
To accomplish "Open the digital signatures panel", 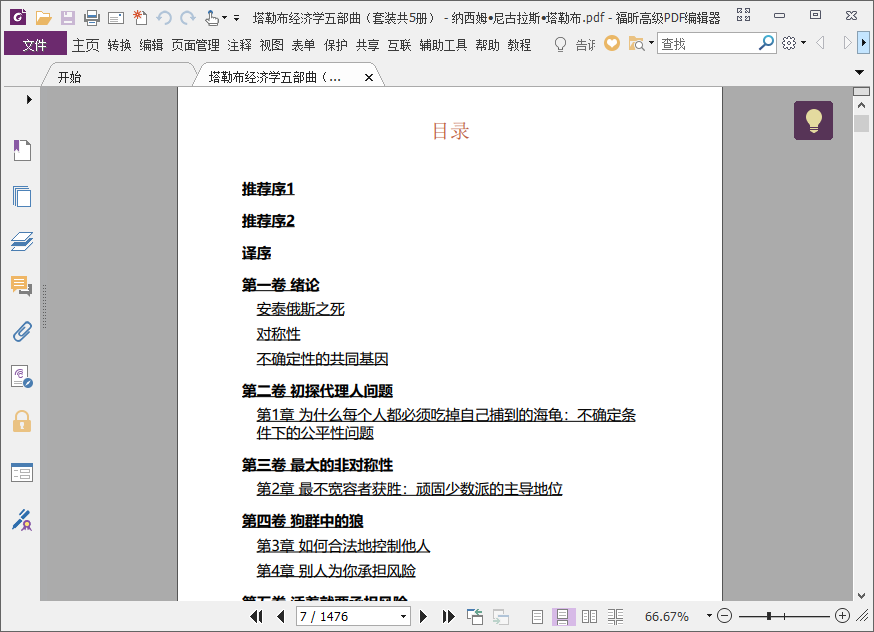I will [22, 377].
